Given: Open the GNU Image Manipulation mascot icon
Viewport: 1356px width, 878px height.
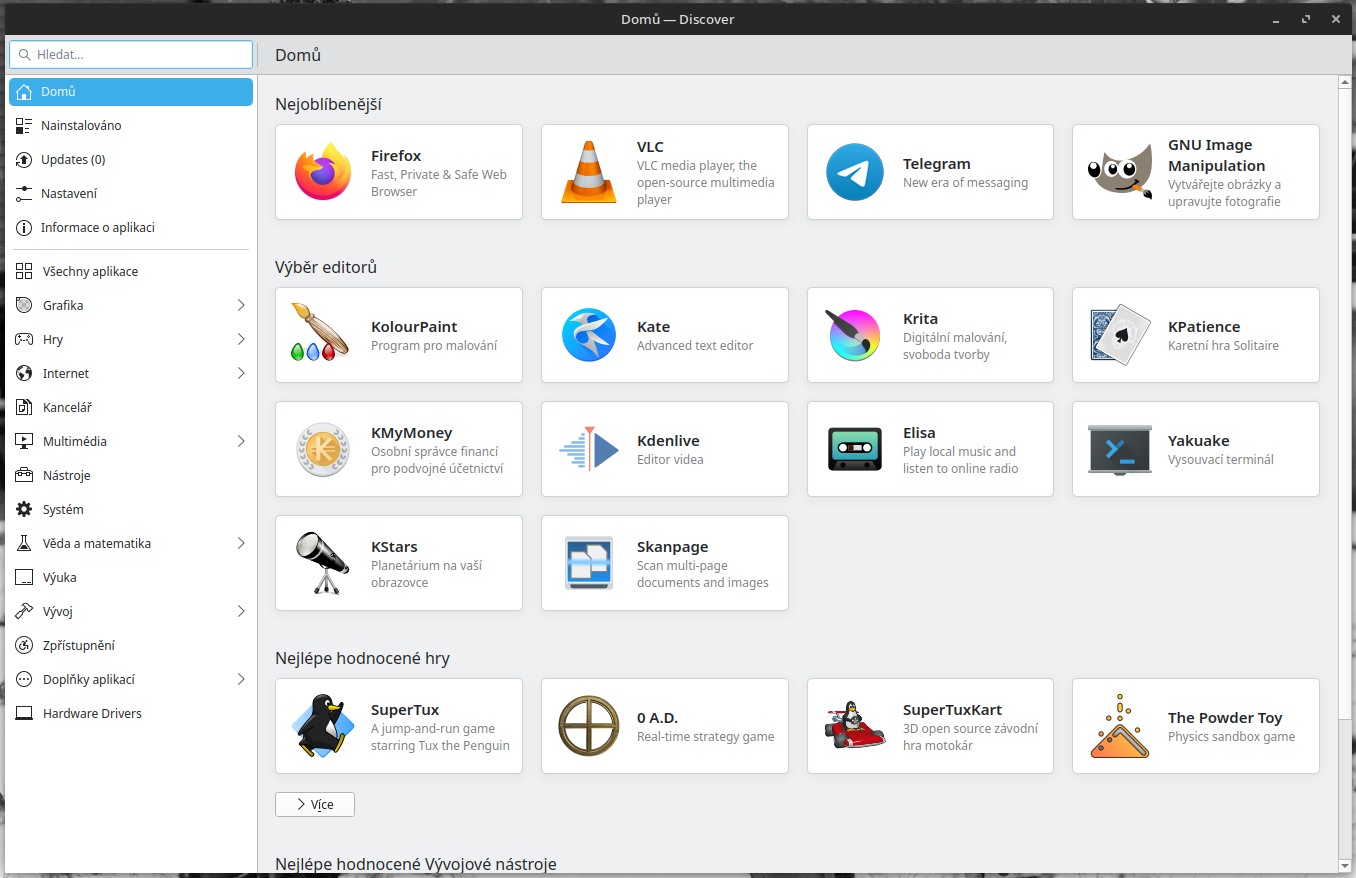Looking at the screenshot, I should click(x=1120, y=172).
